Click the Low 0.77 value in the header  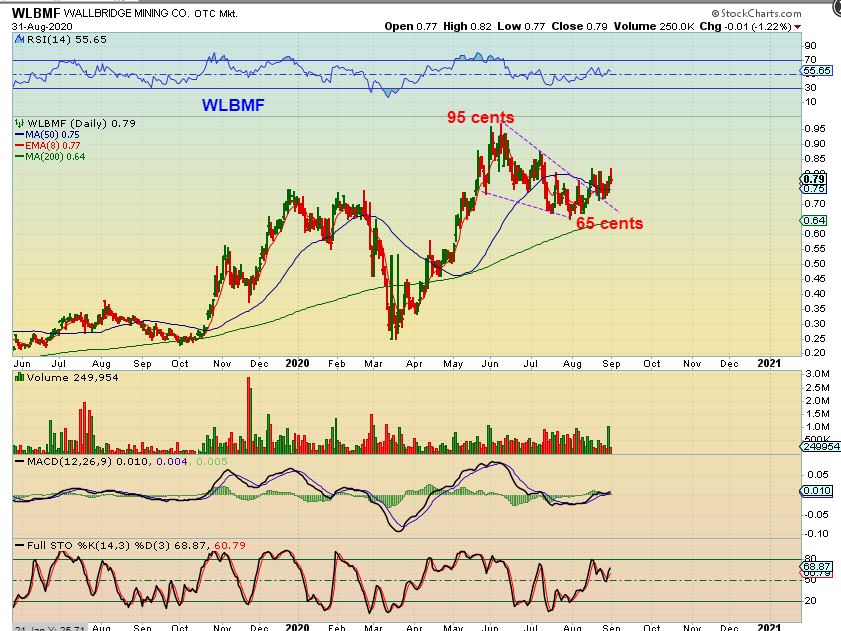pyautogui.click(x=521, y=26)
